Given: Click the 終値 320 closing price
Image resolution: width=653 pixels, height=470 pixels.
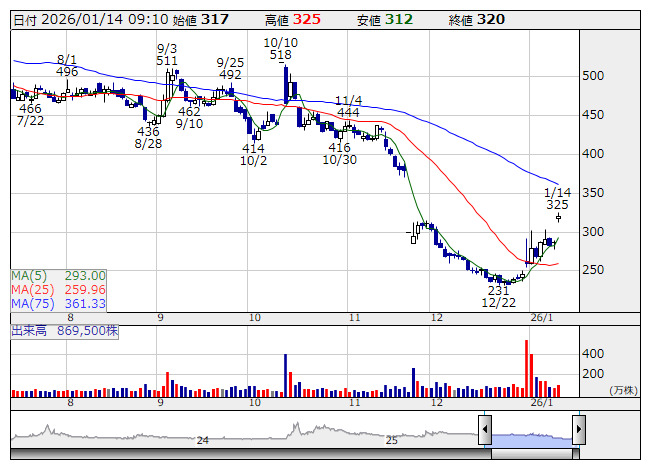Looking at the screenshot, I should 477,20.
